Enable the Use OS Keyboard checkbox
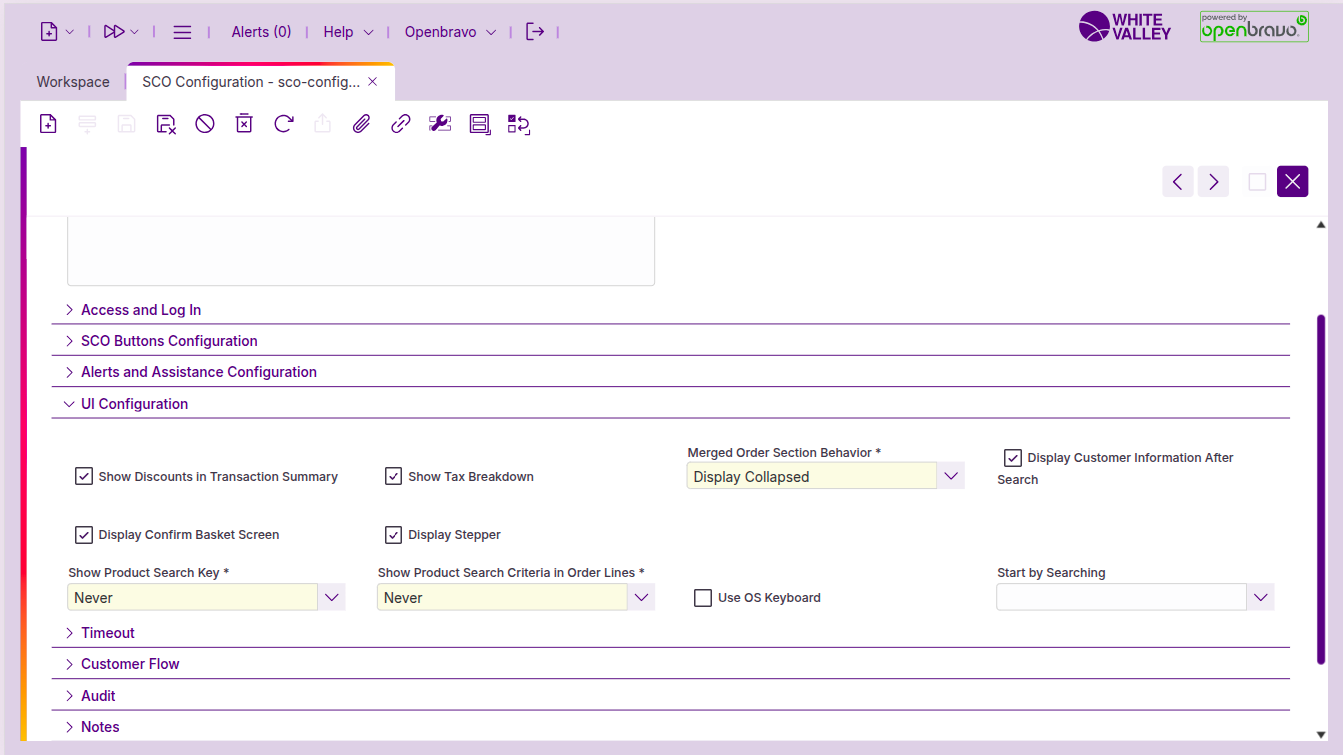This screenshot has width=1343, height=755. (x=703, y=598)
